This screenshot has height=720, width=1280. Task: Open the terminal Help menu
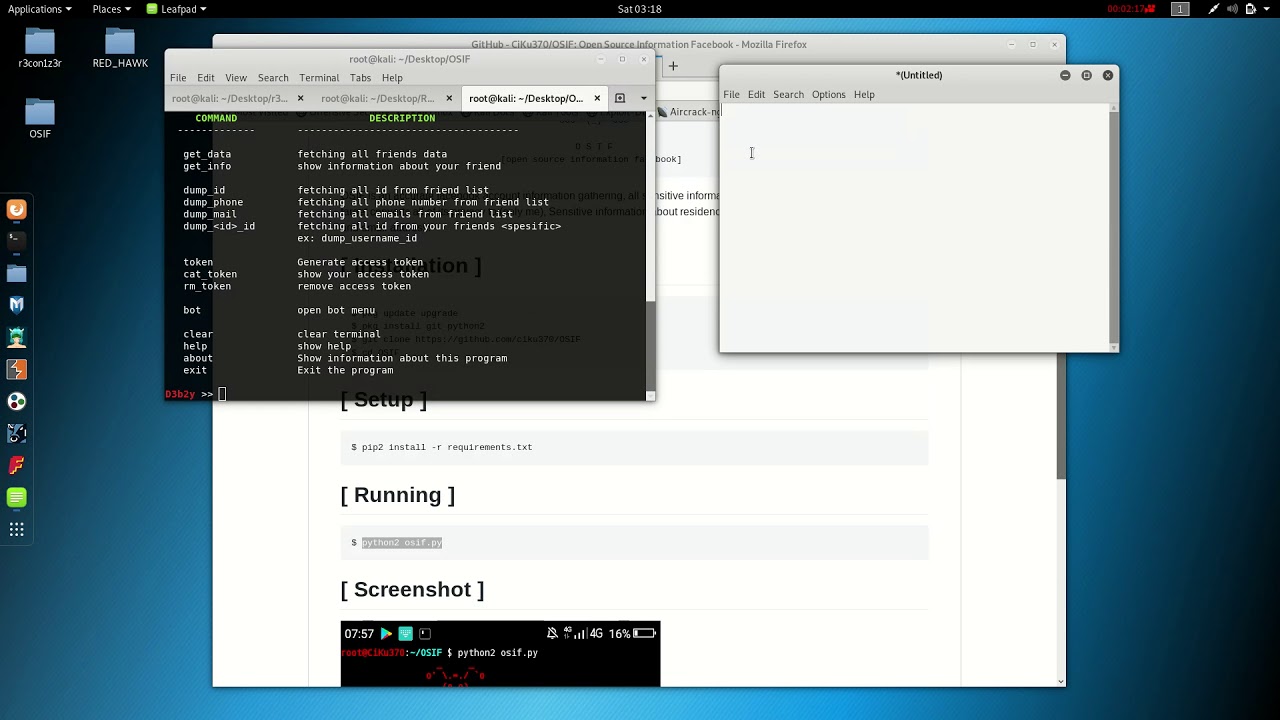(392, 78)
